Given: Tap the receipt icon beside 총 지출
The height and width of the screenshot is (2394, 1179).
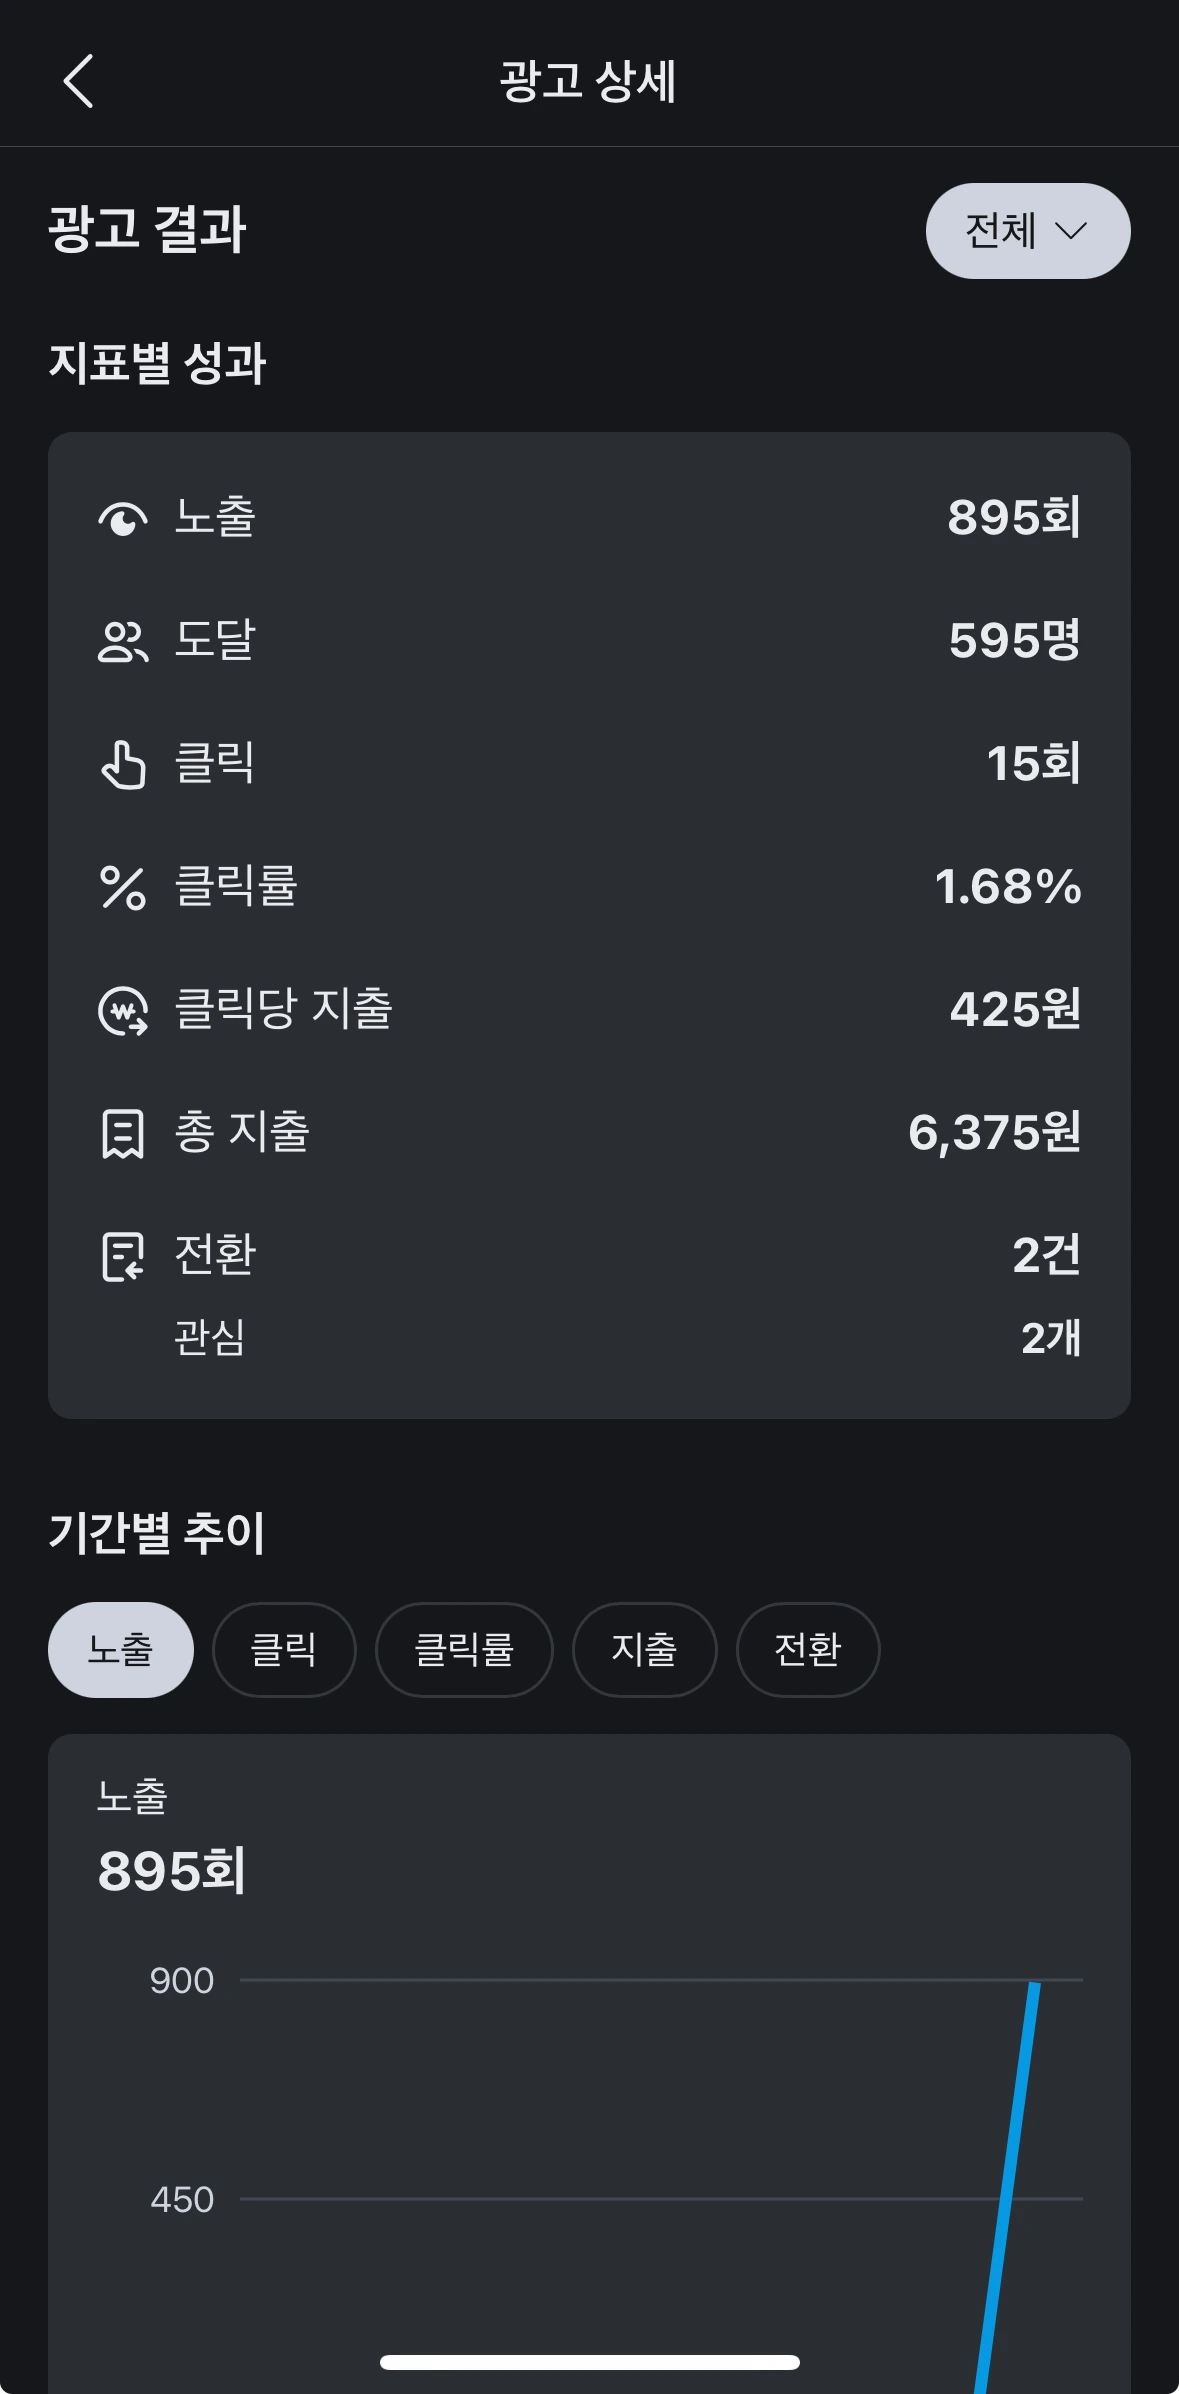Looking at the screenshot, I should tap(123, 1134).
